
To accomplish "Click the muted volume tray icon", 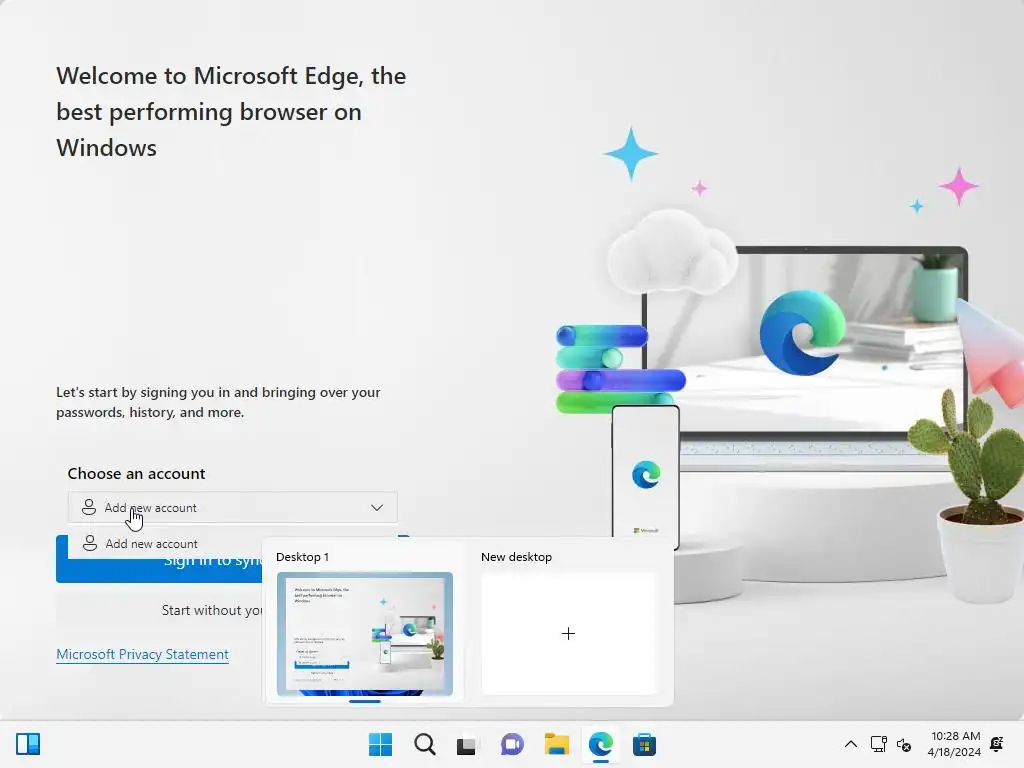I will [904, 744].
